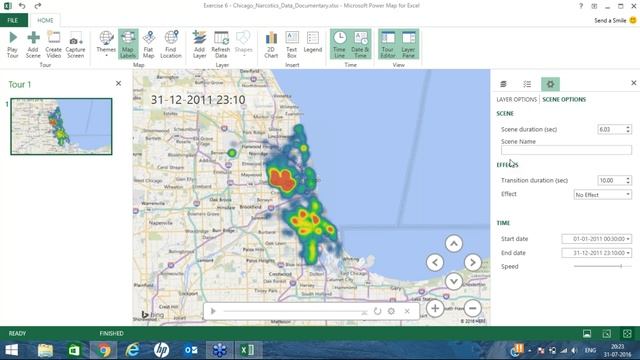This screenshot has width=640, height=360.
Task: Click the timeline progress slider
Action: click(295, 311)
